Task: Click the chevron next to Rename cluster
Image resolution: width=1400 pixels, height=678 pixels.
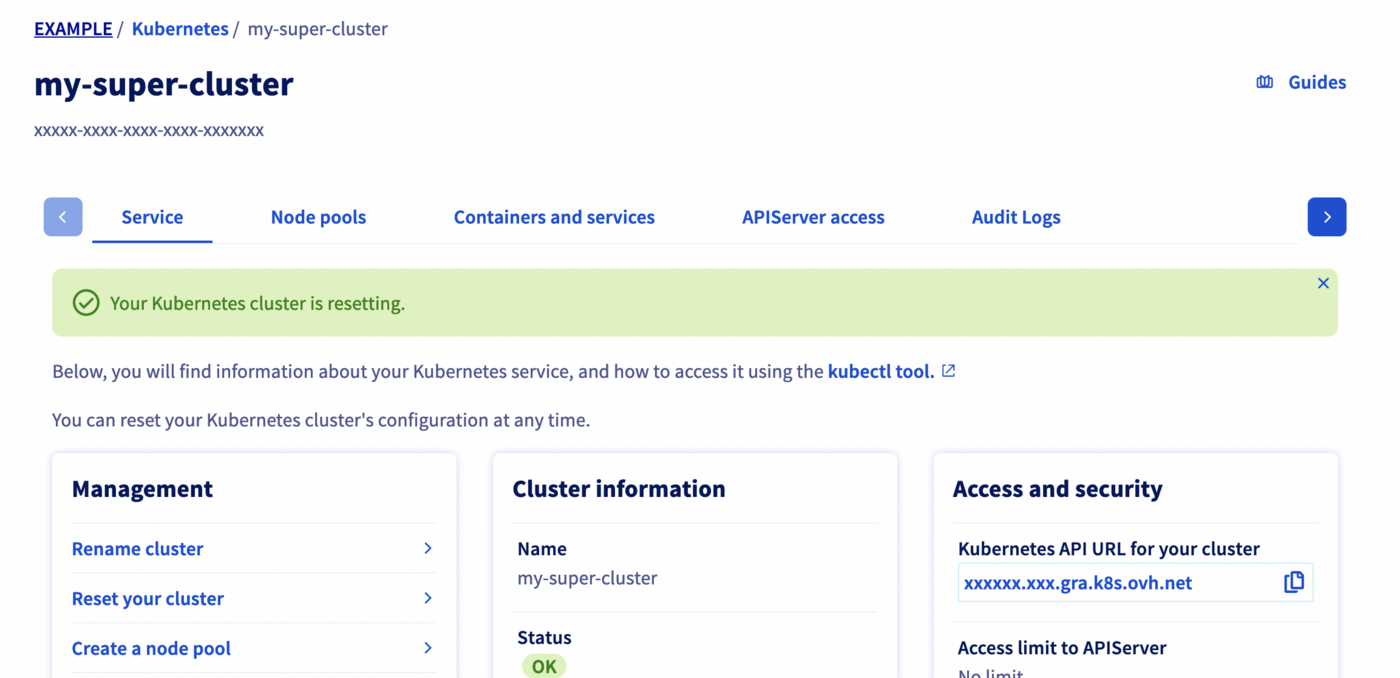Action: coord(427,548)
